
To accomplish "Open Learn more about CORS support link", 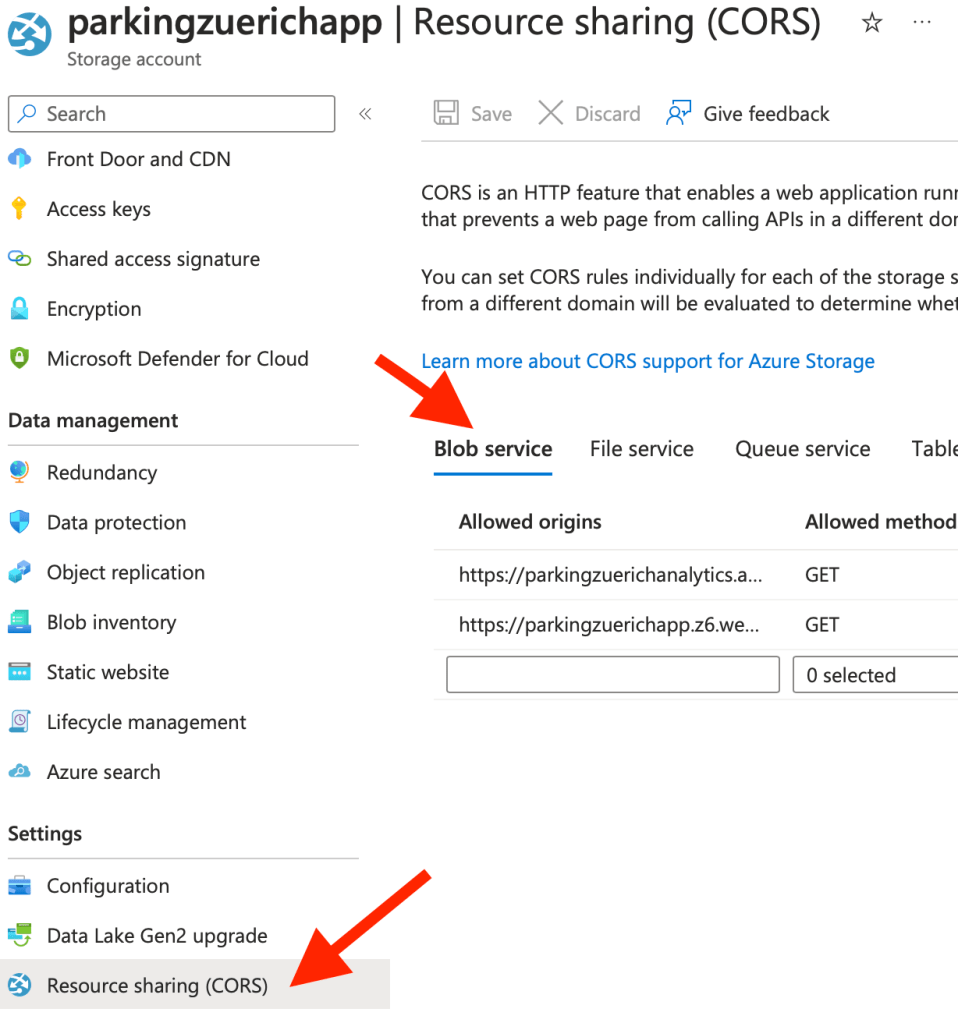I will [x=648, y=361].
